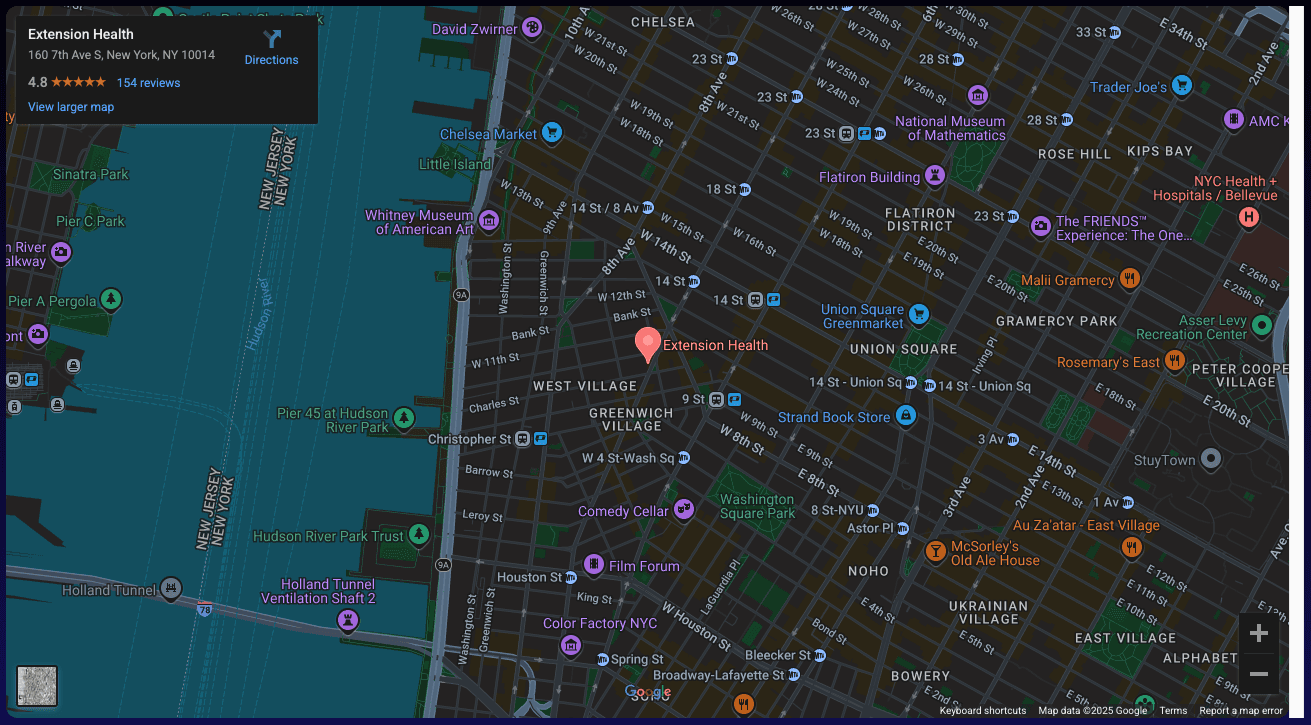This screenshot has width=1311, height=725.
Task: Select the Hudson River Park Trust icon
Action: 419,535
